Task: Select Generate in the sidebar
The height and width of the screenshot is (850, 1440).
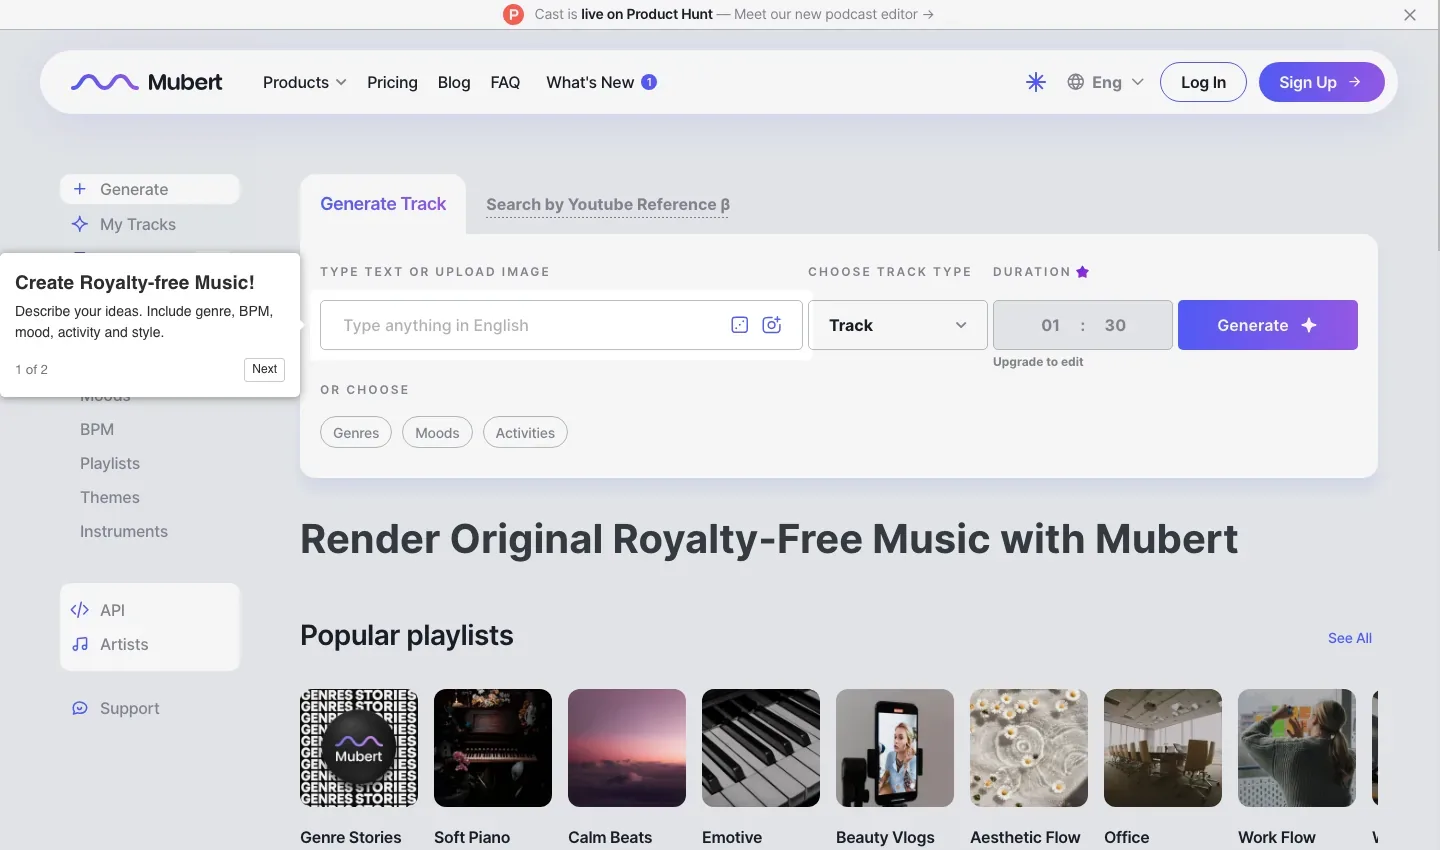Action: 150,189
